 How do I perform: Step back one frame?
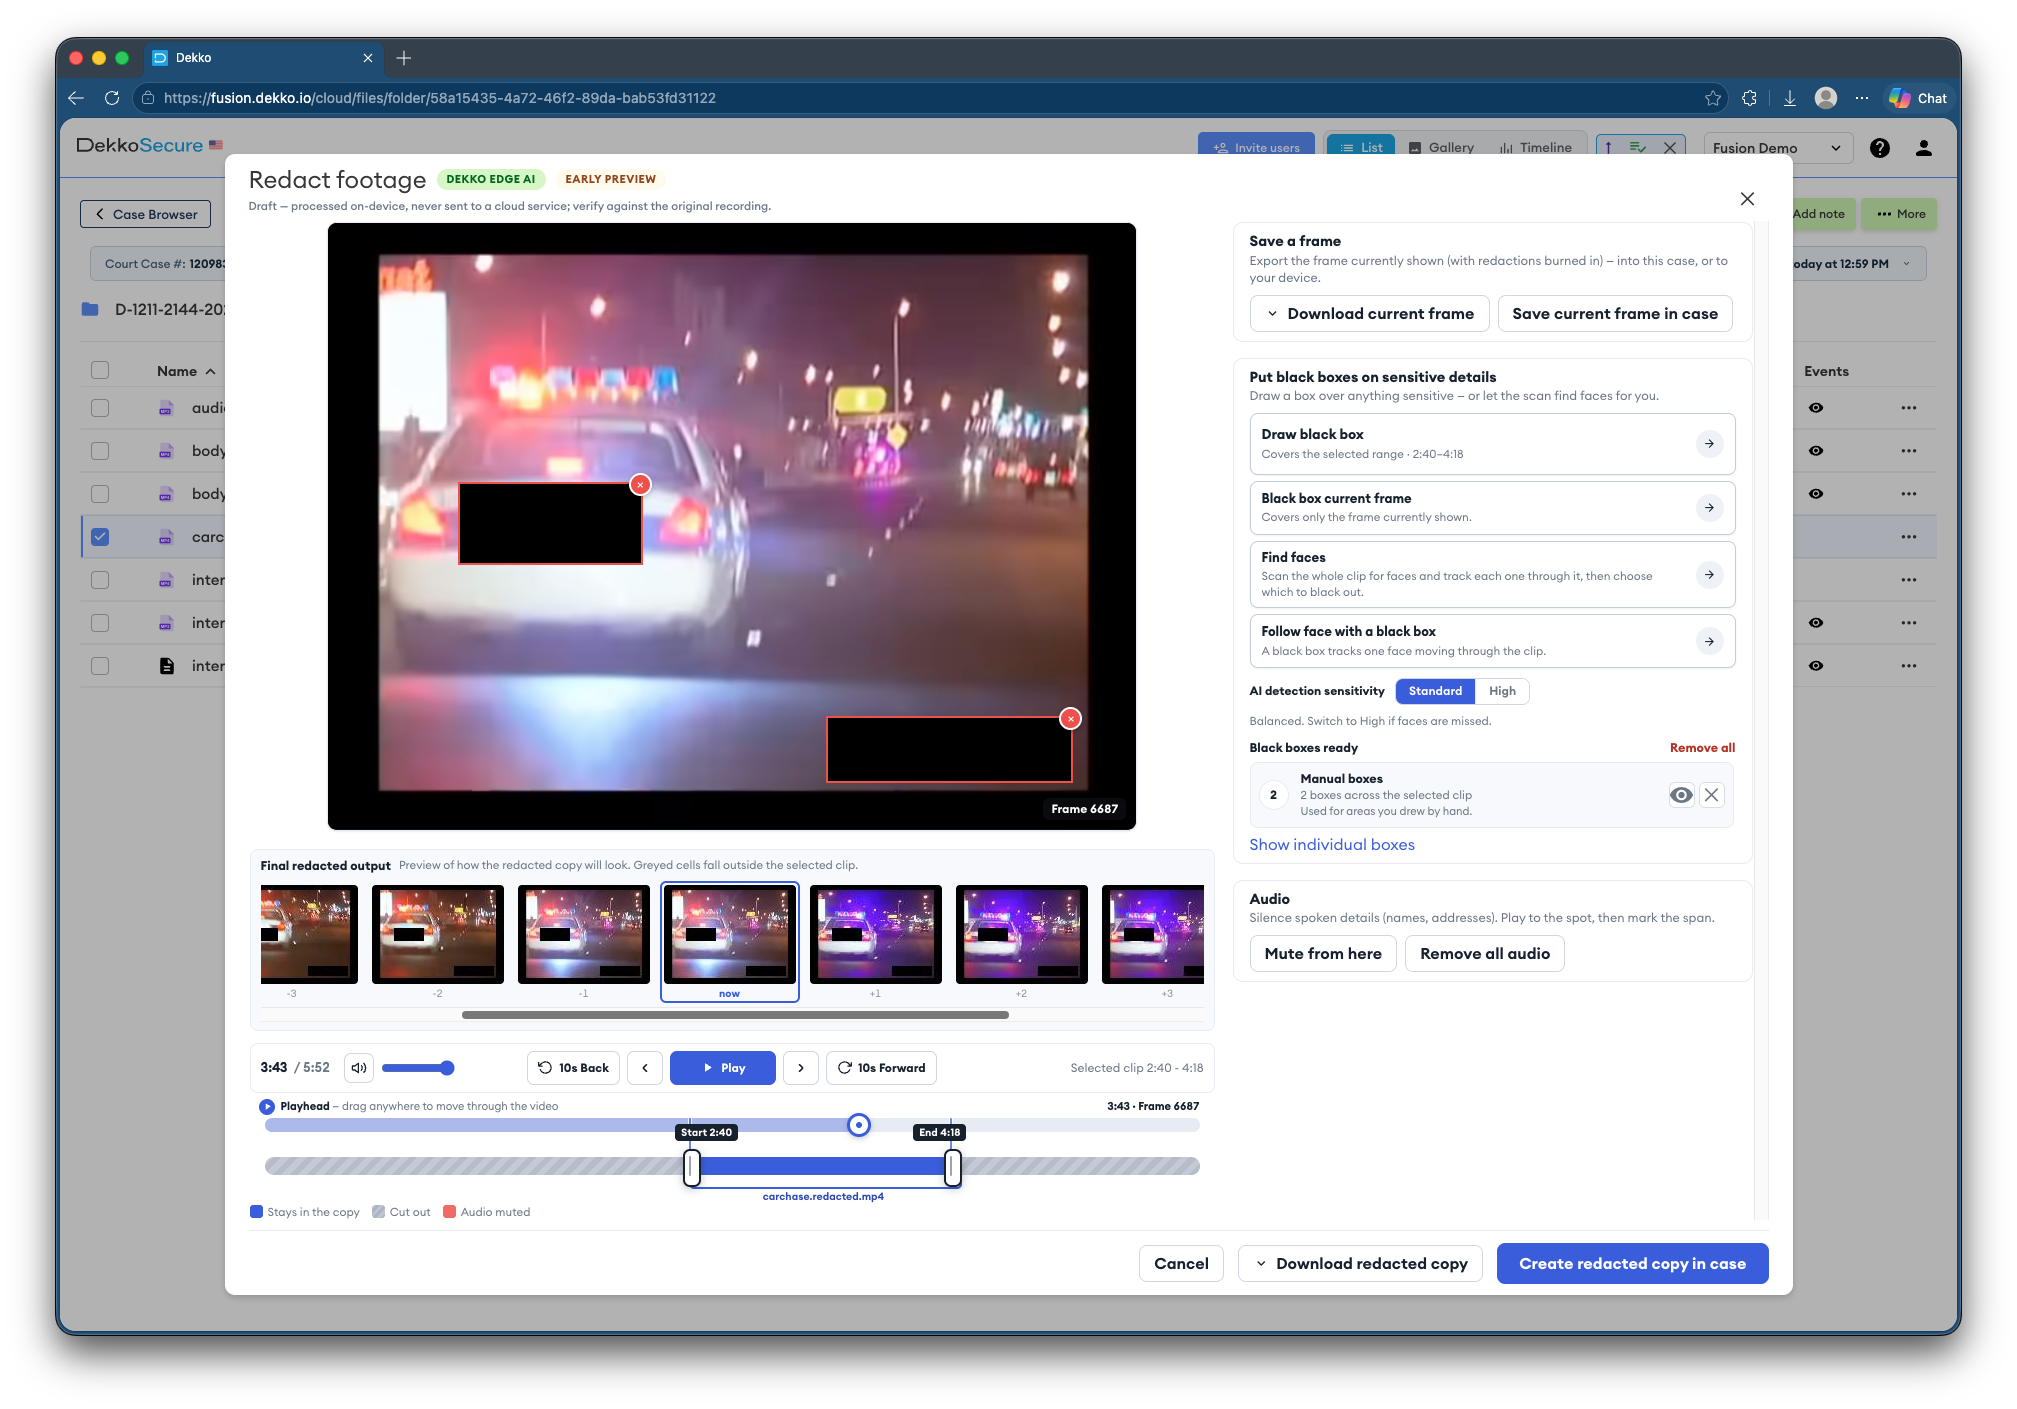click(x=645, y=1068)
